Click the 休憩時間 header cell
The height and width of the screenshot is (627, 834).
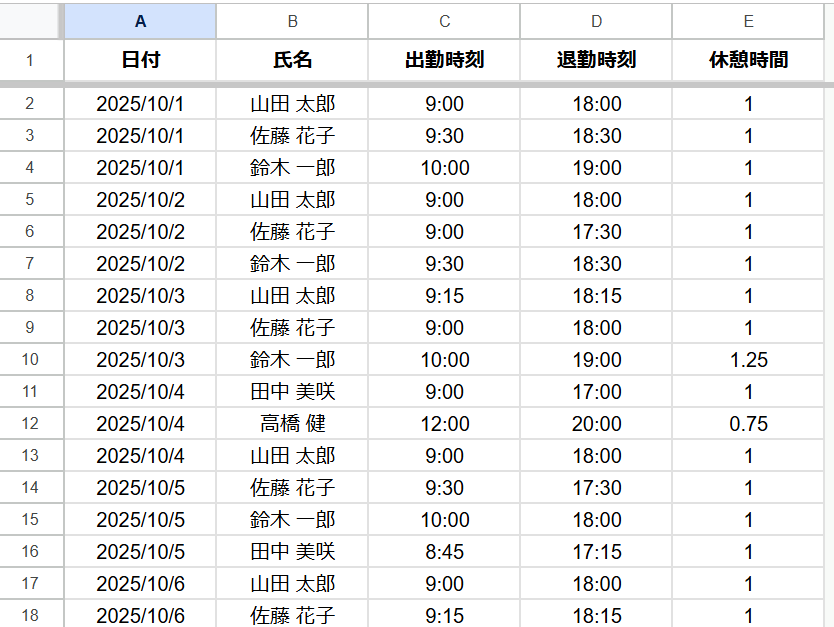click(748, 60)
